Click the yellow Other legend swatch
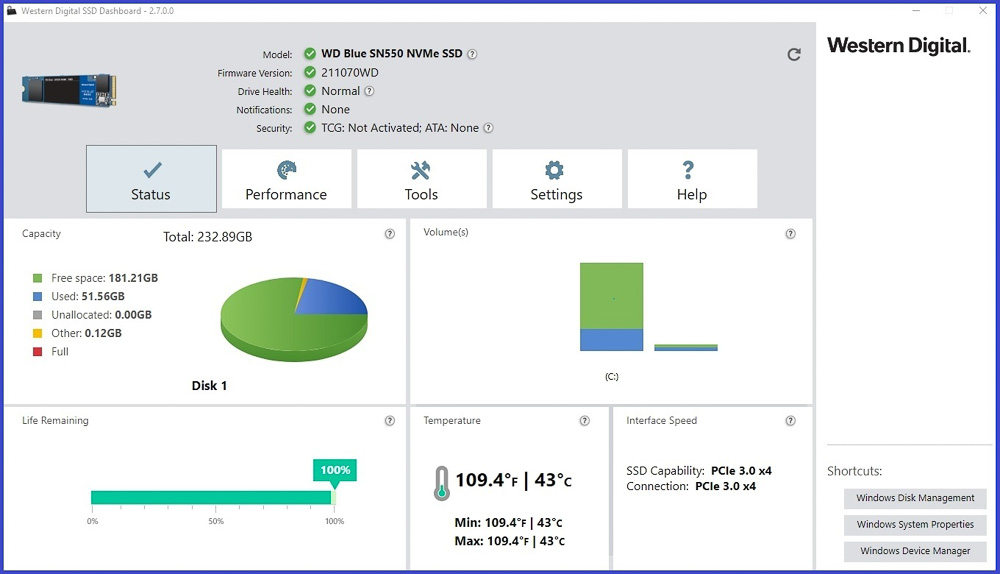Viewport: 1000px width, 574px height. [x=38, y=334]
